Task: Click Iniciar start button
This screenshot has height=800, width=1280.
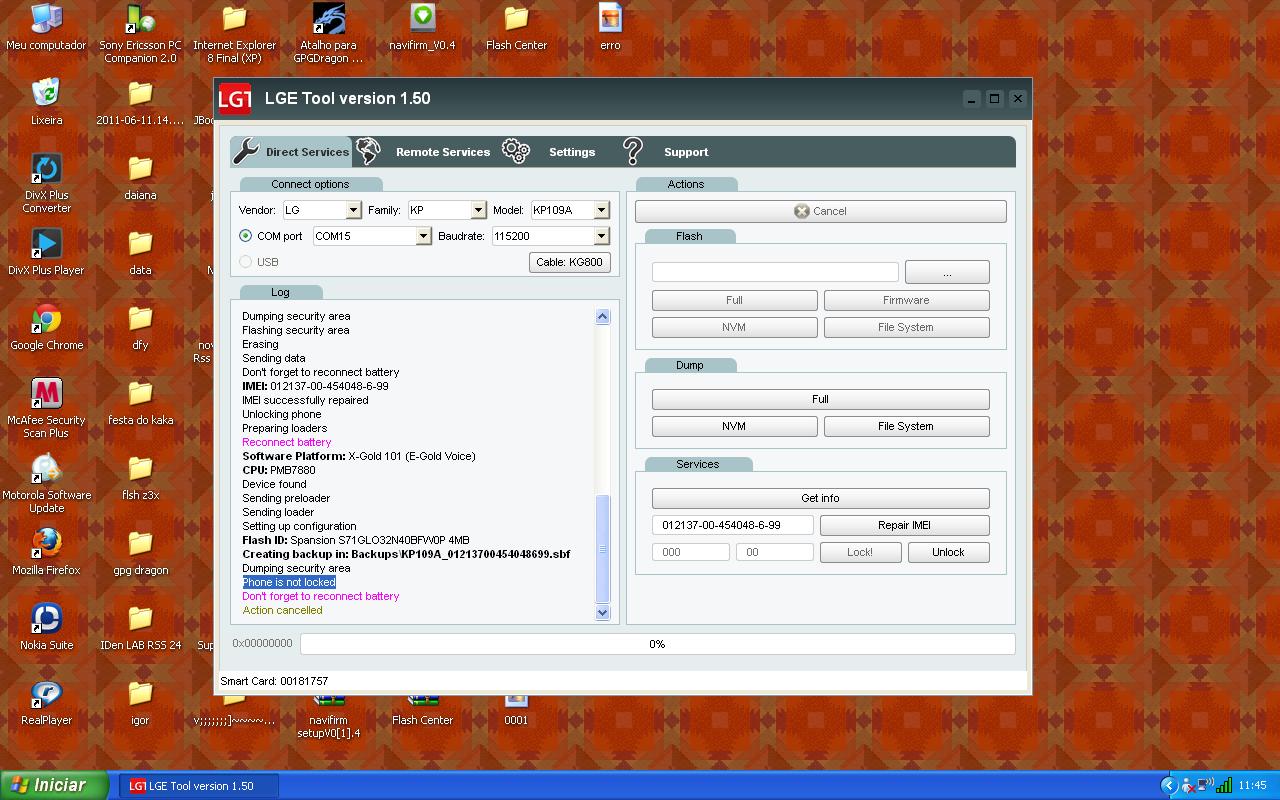Action: pyautogui.click(x=54, y=785)
